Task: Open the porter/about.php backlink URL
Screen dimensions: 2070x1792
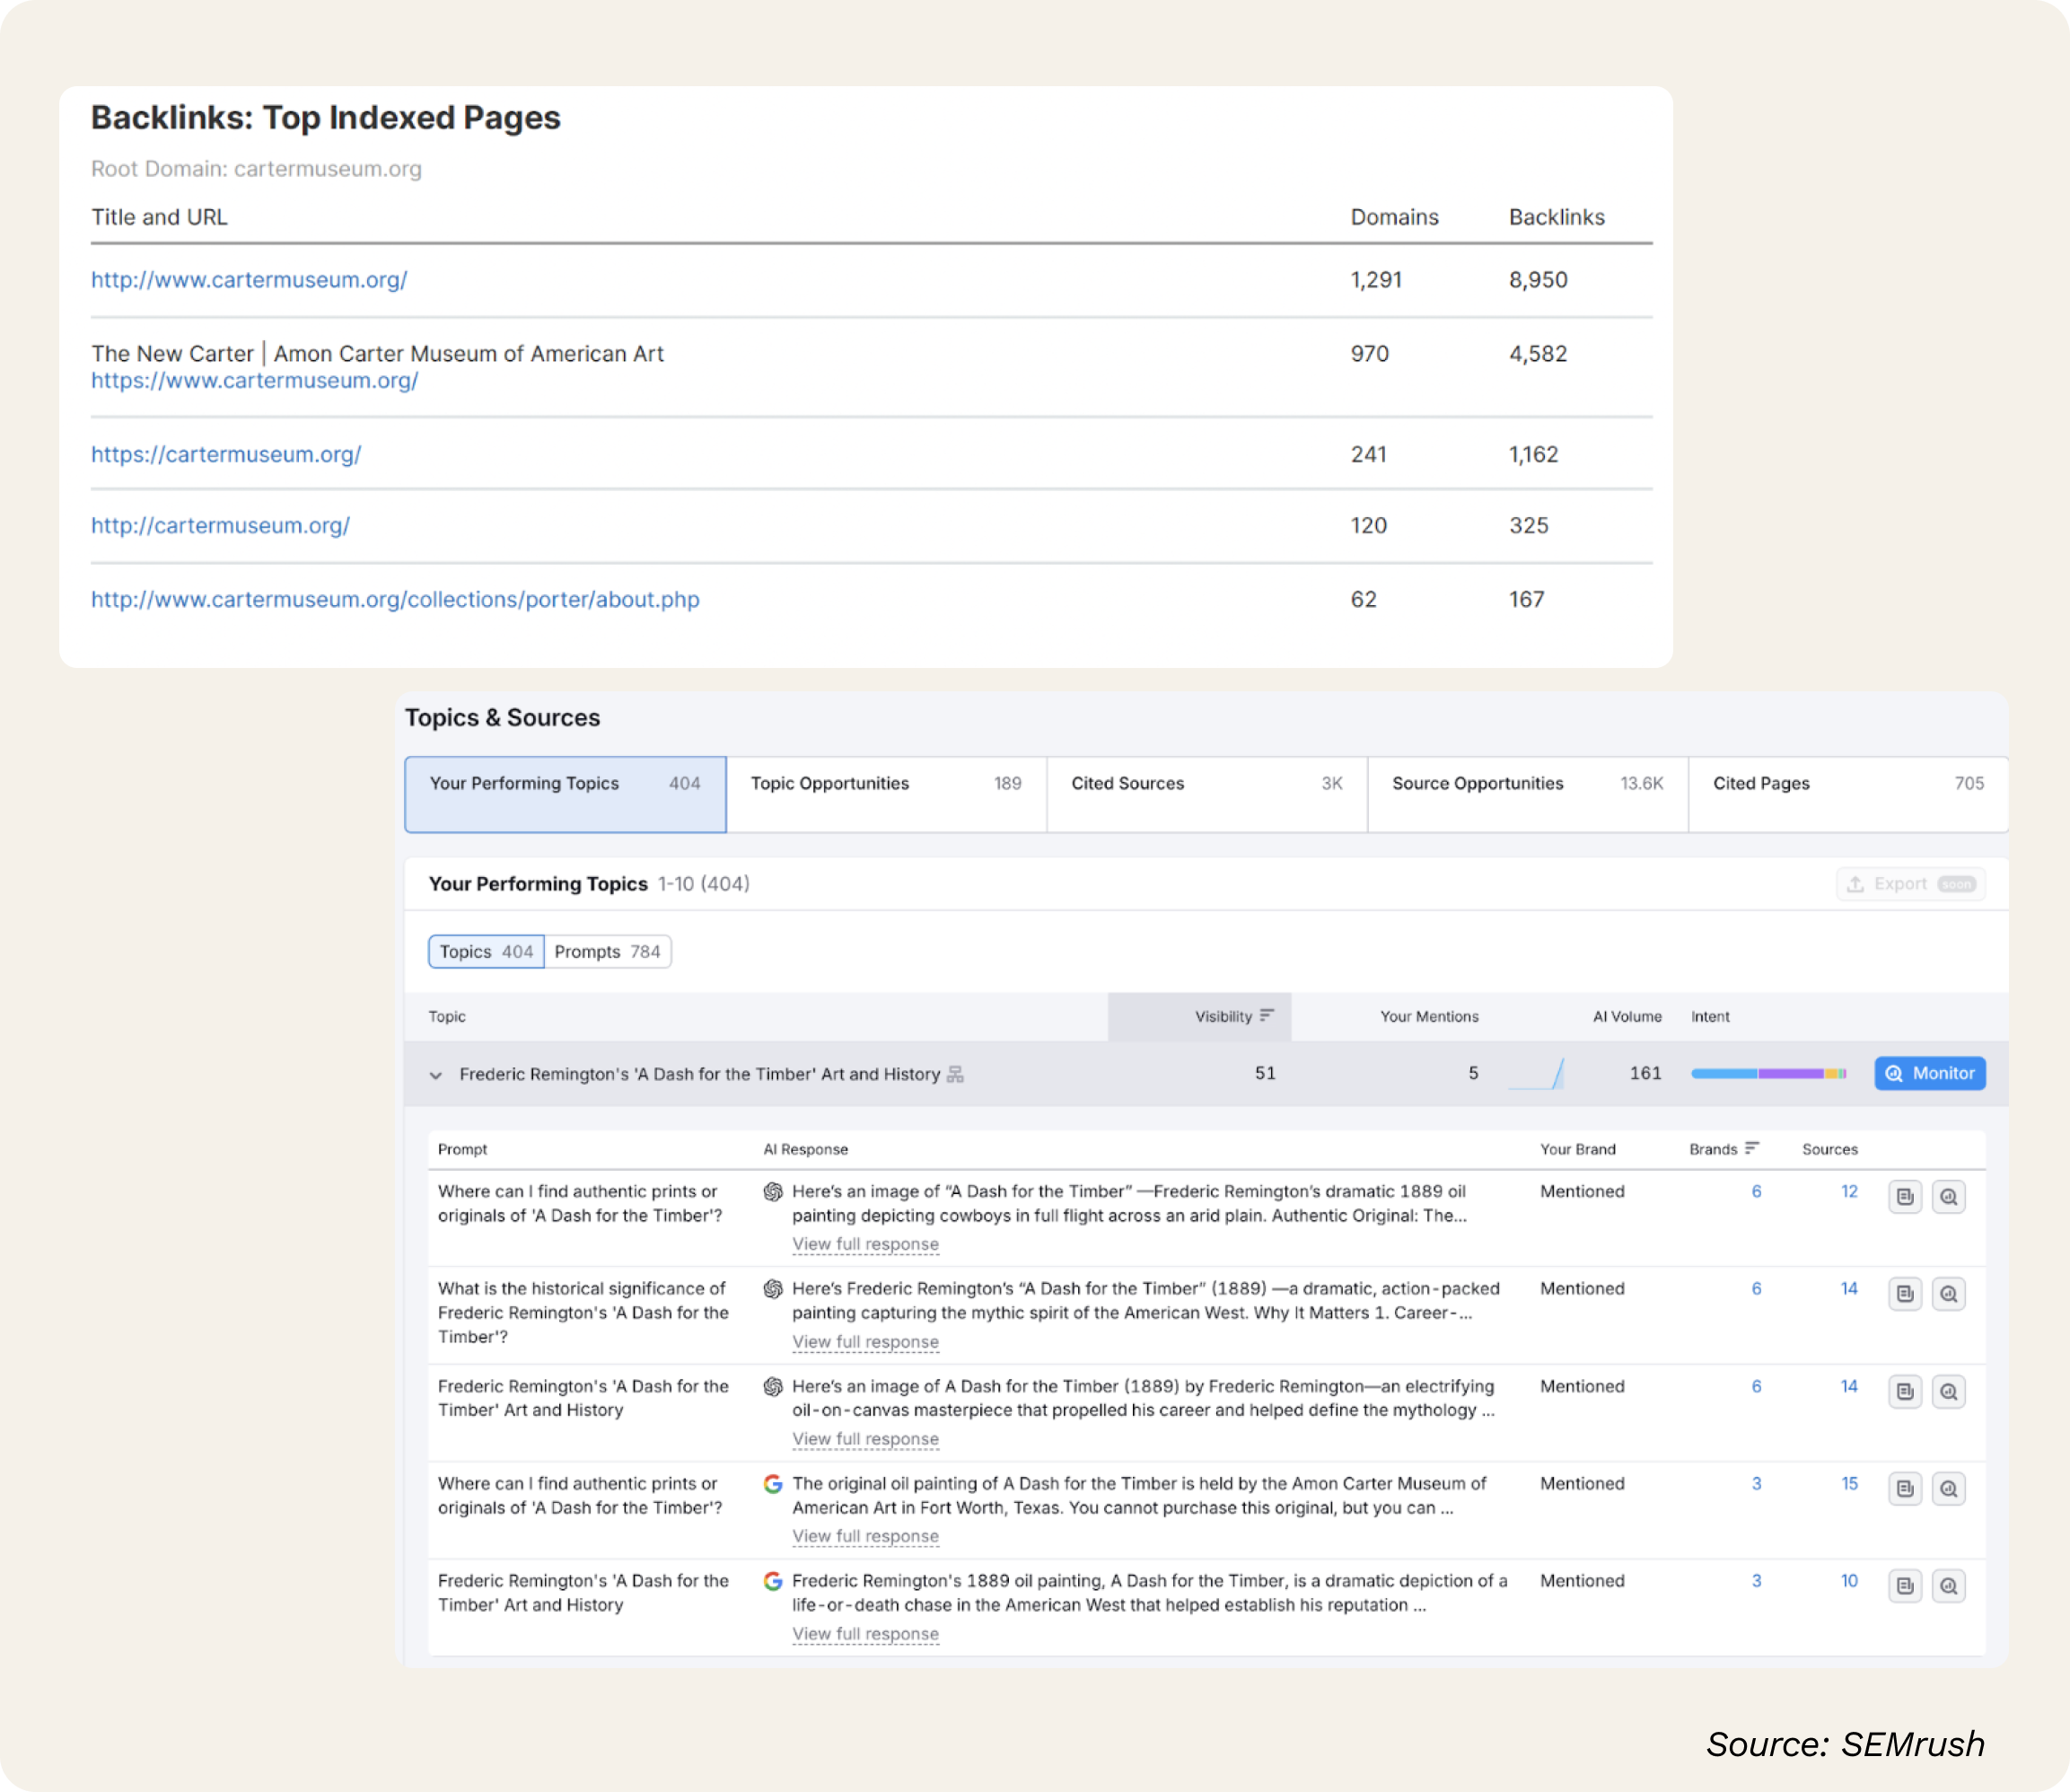Action: click(395, 599)
